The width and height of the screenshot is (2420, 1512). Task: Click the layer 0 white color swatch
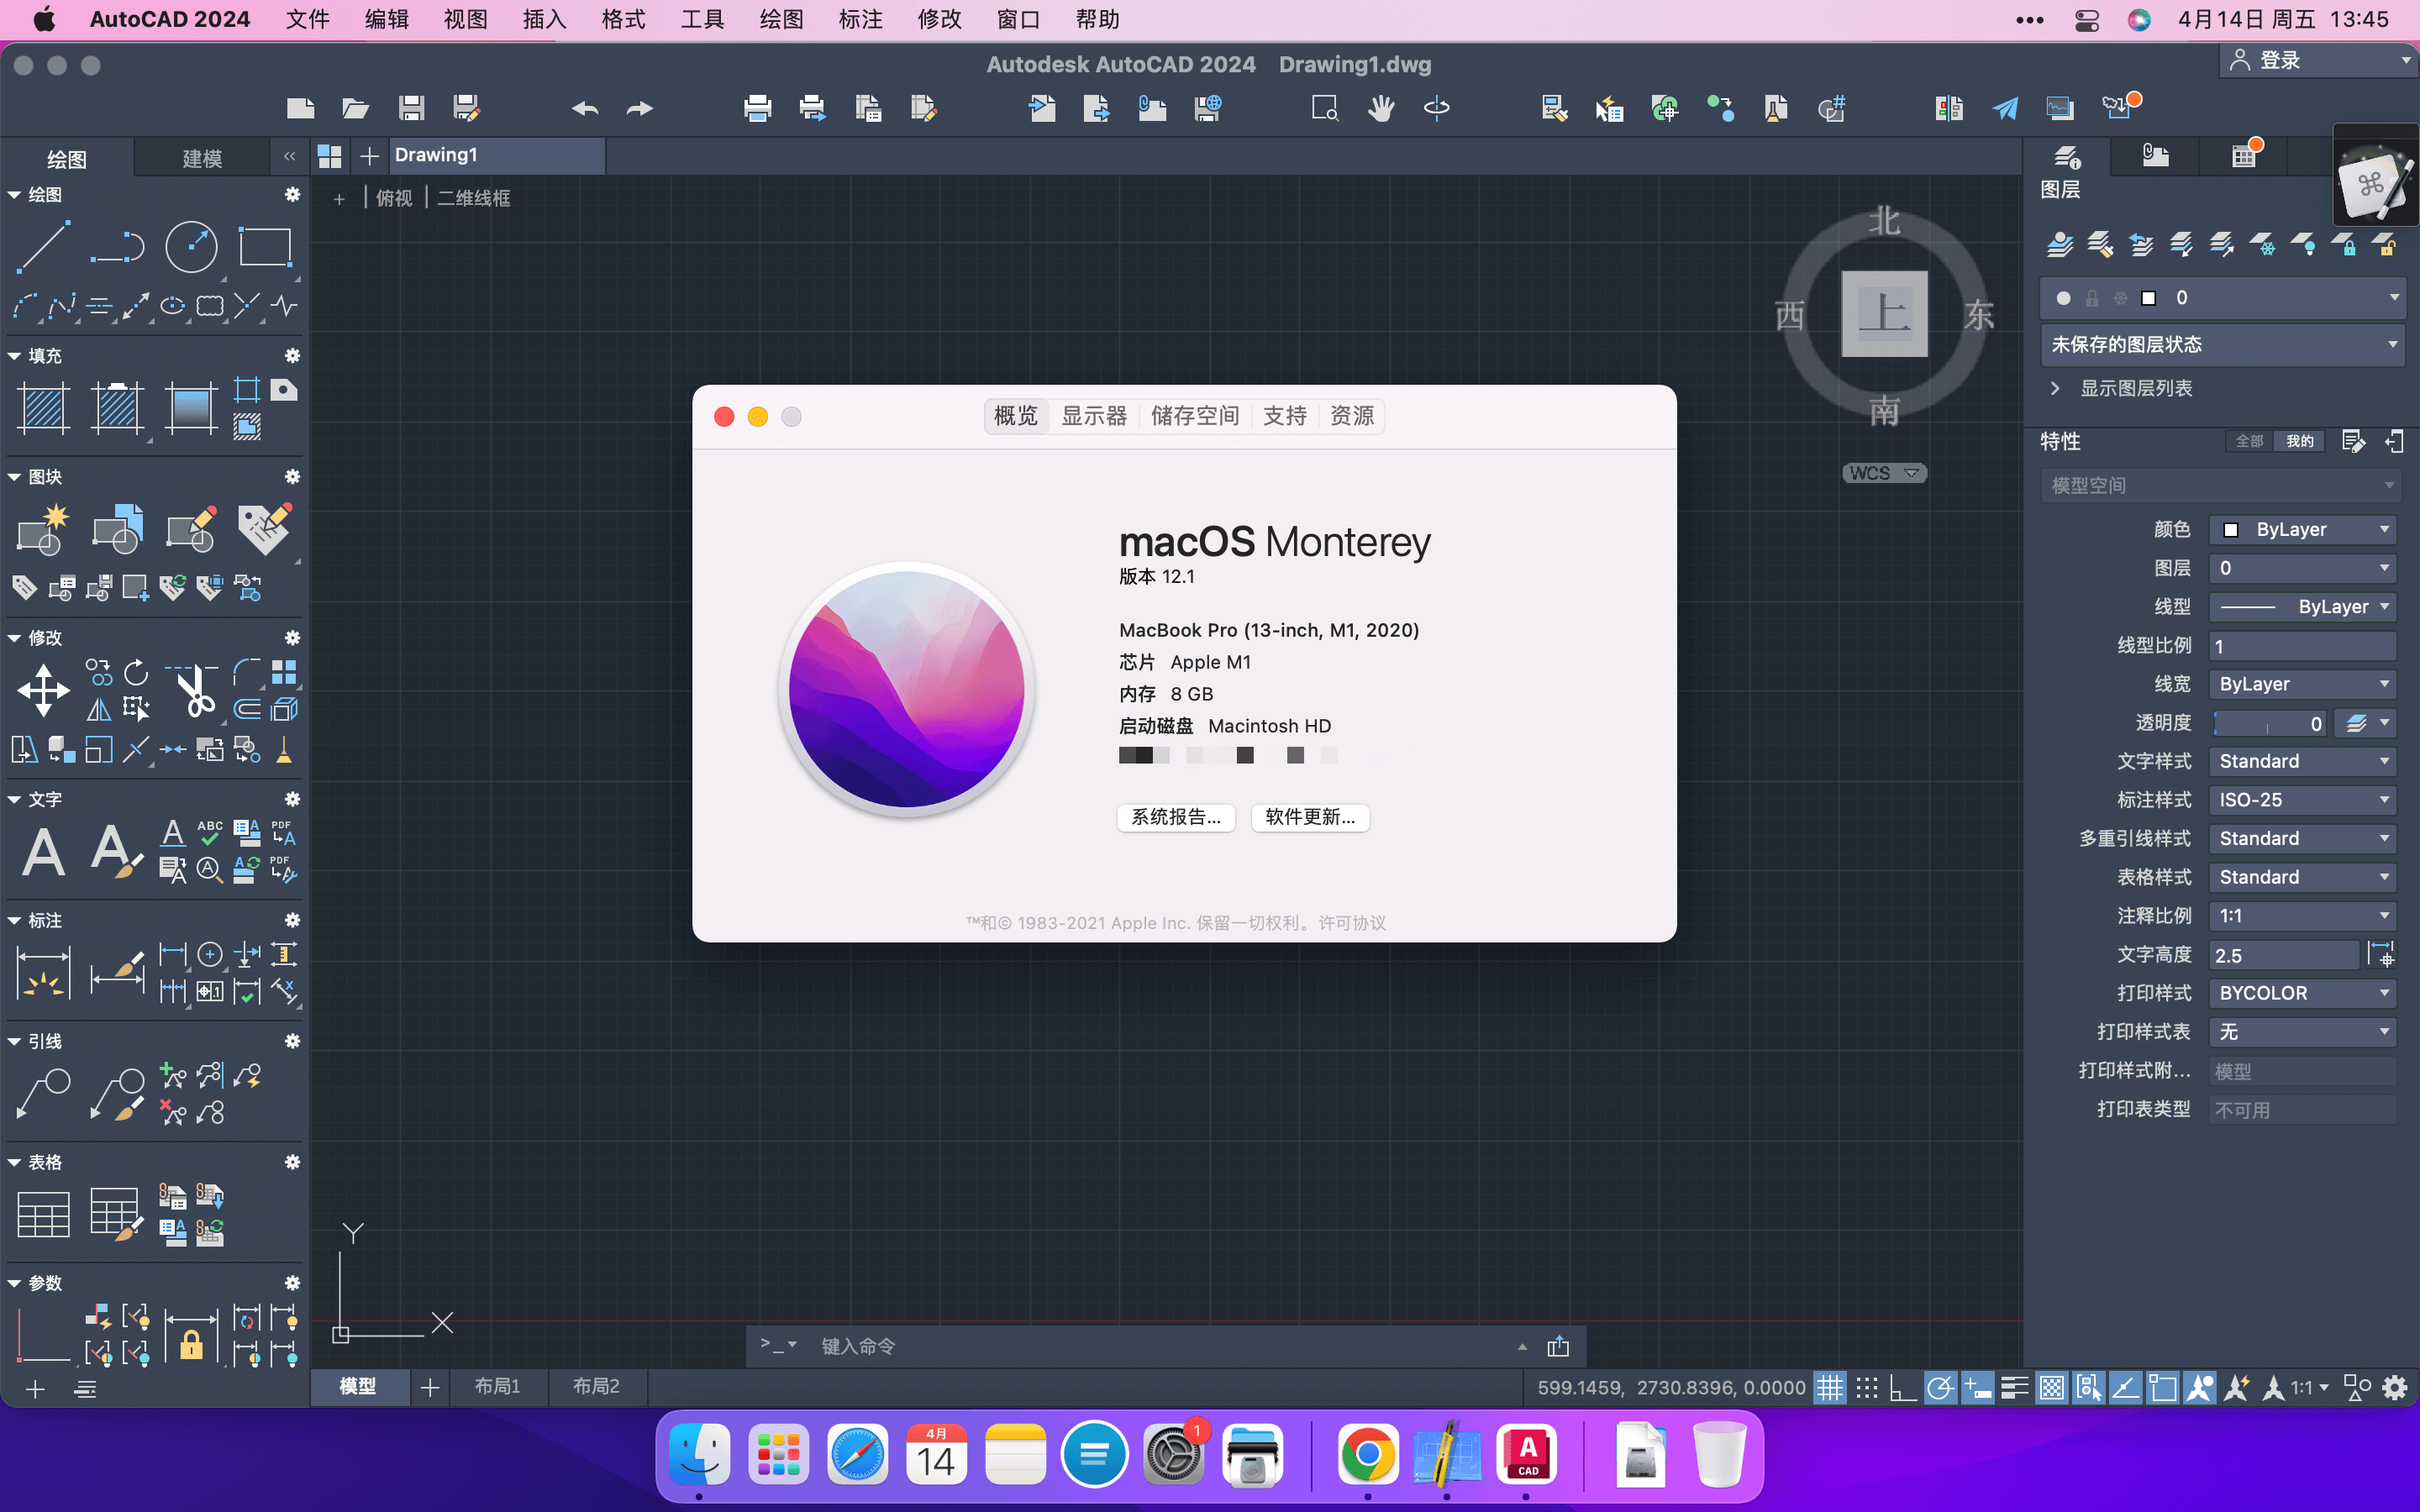point(2148,298)
